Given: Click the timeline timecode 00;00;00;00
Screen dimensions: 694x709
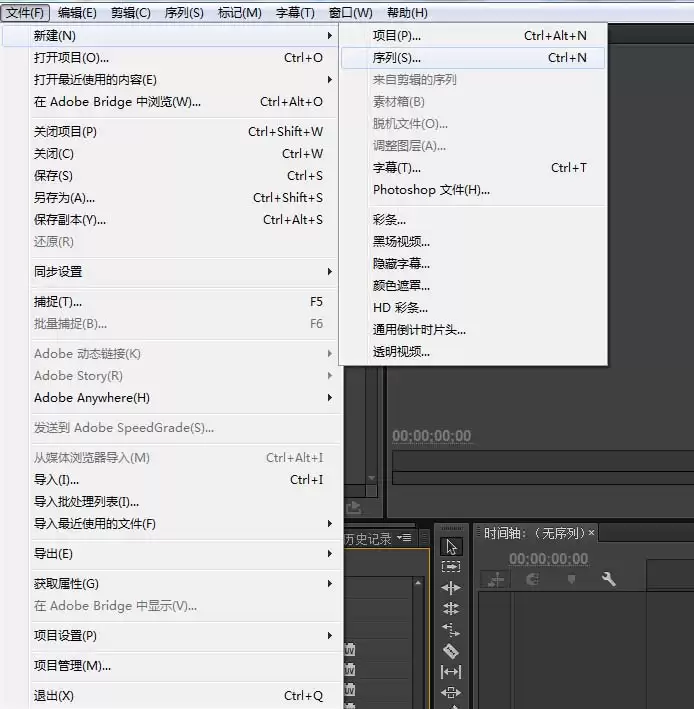Looking at the screenshot, I should [x=548, y=560].
